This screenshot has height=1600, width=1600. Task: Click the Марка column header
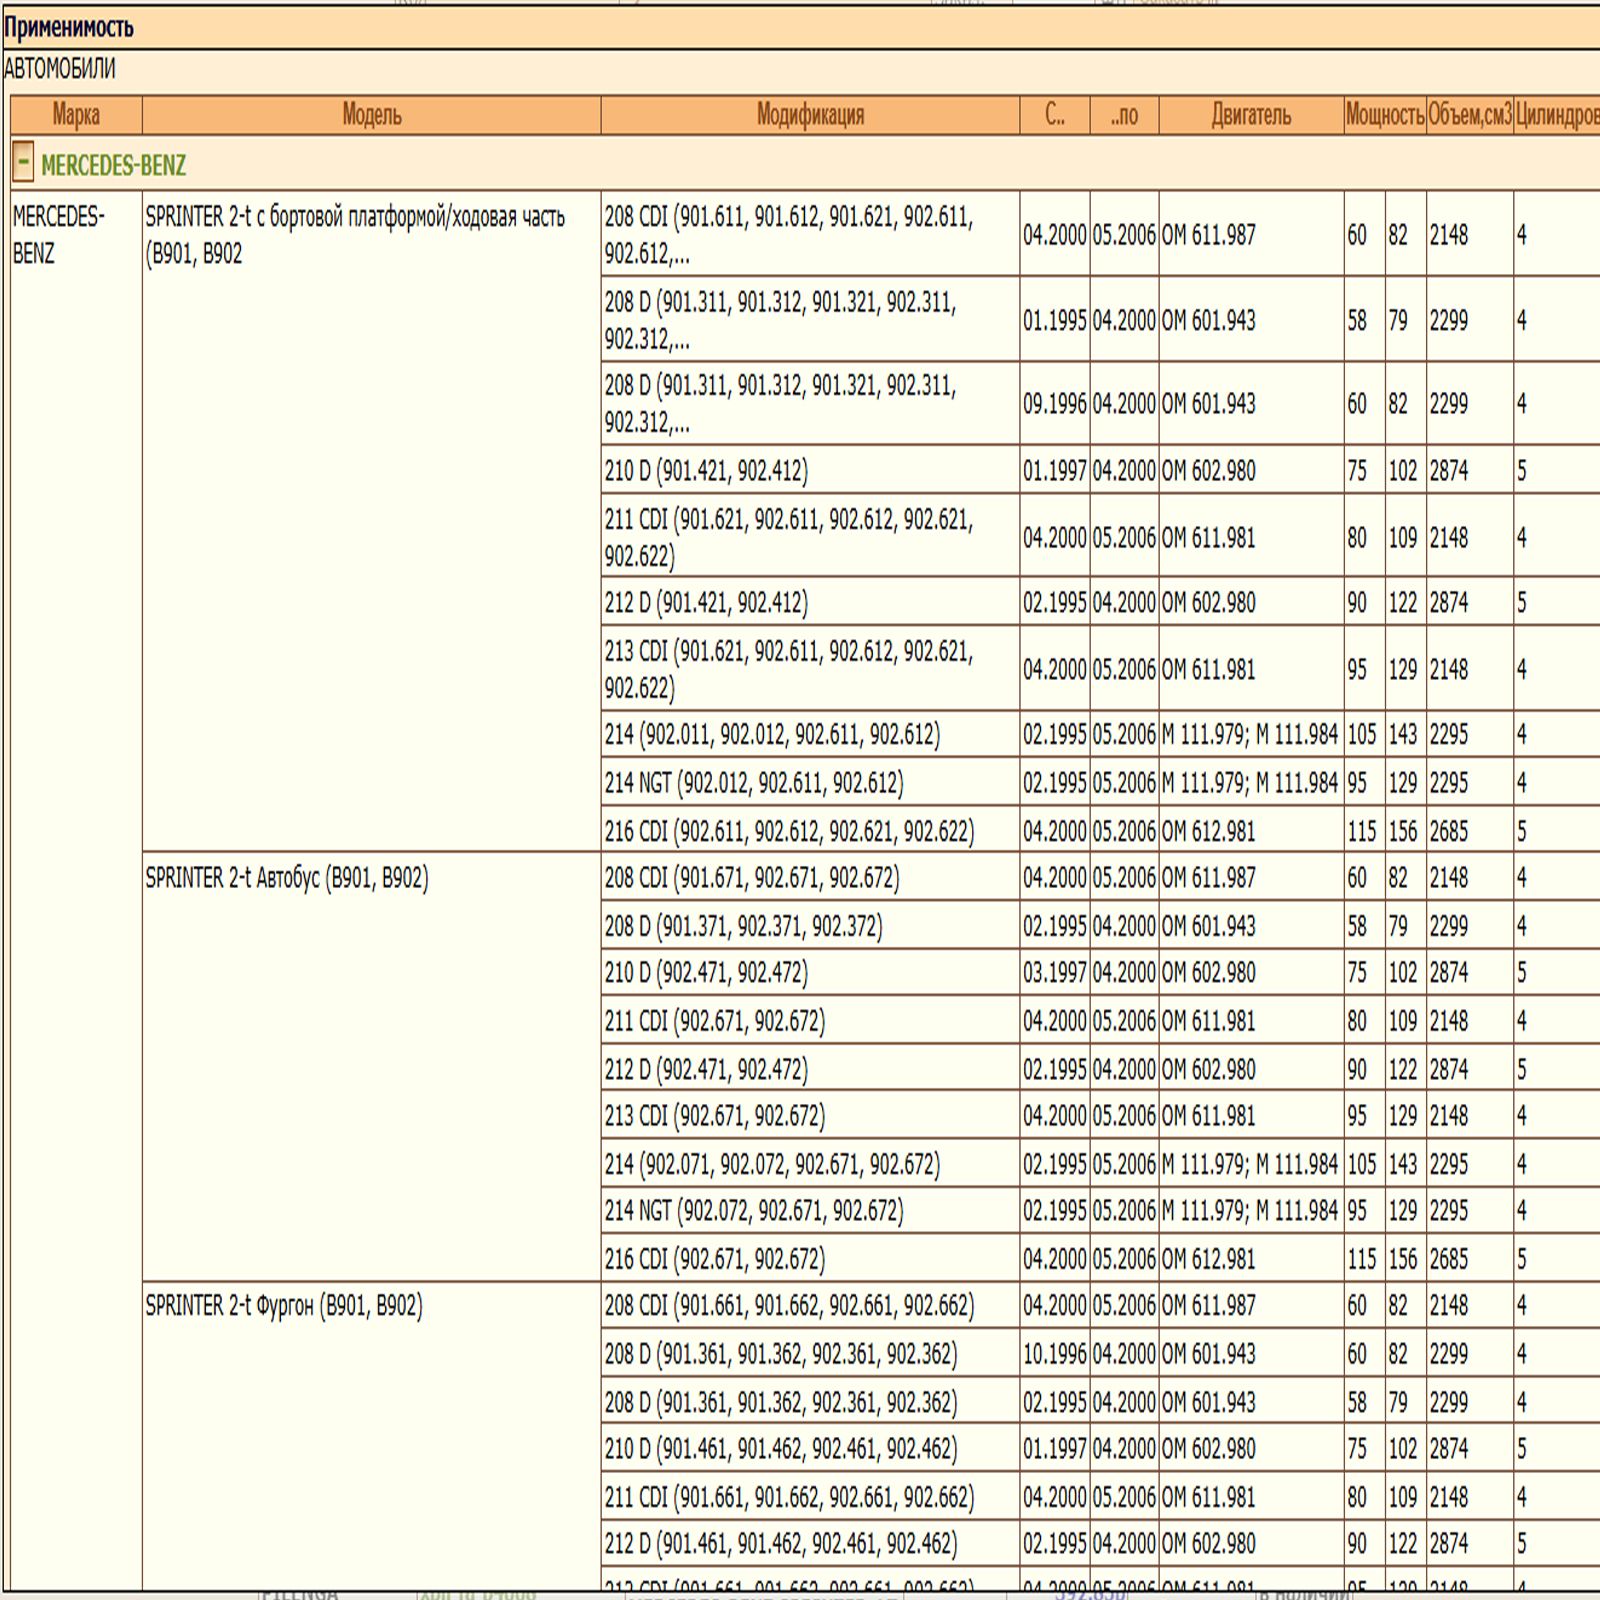click(x=76, y=115)
